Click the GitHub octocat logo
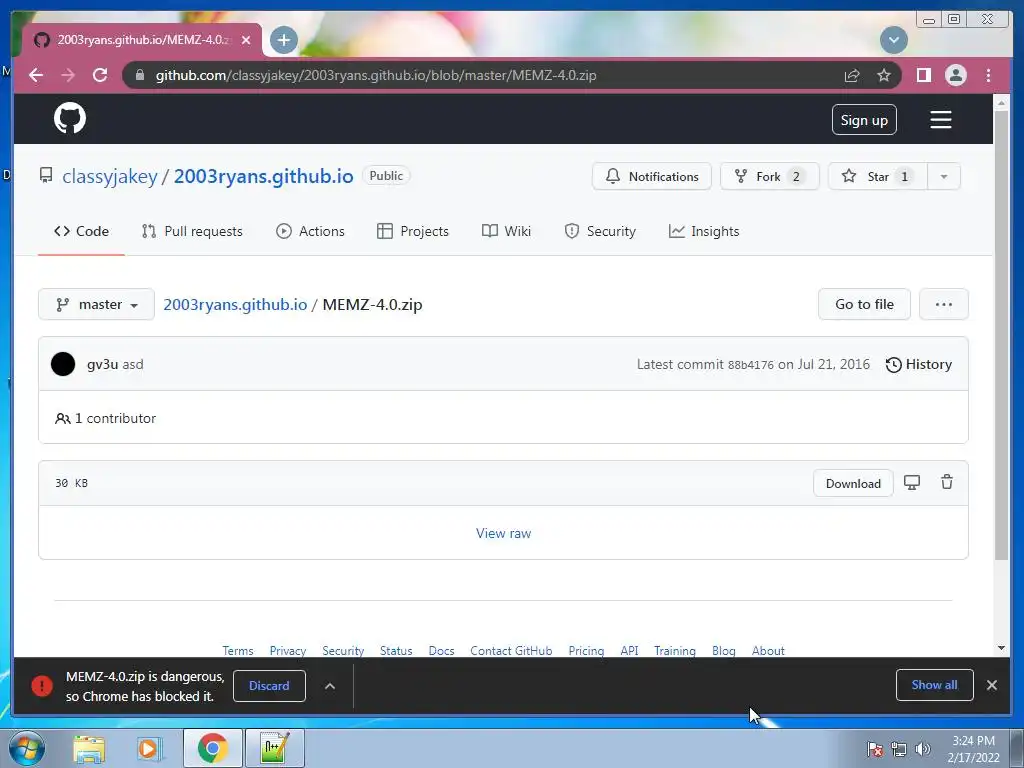1024x768 pixels. tap(70, 118)
